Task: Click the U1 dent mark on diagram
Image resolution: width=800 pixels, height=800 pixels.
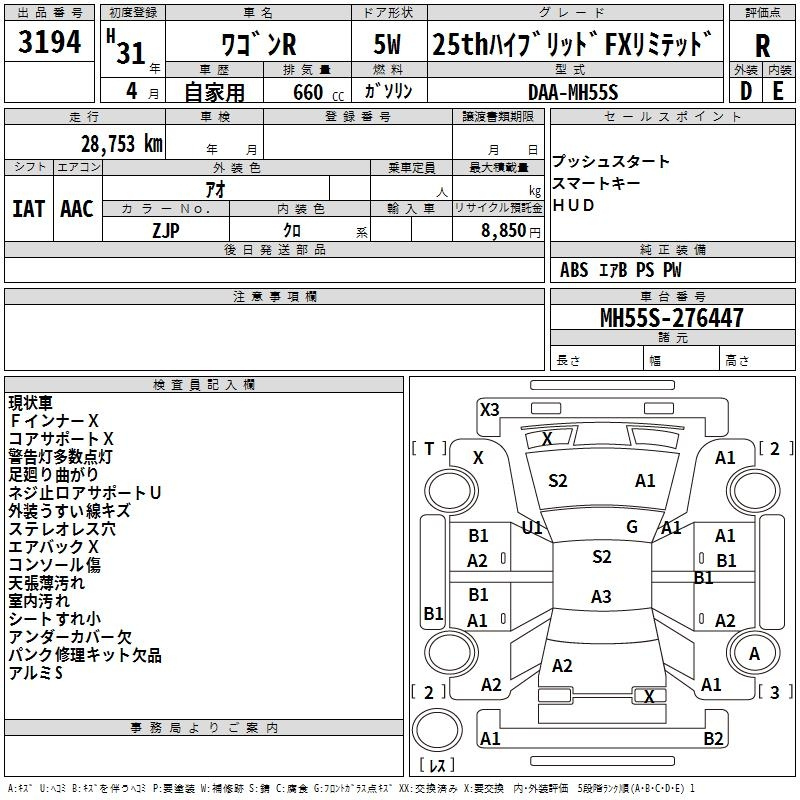Action: coord(532,527)
